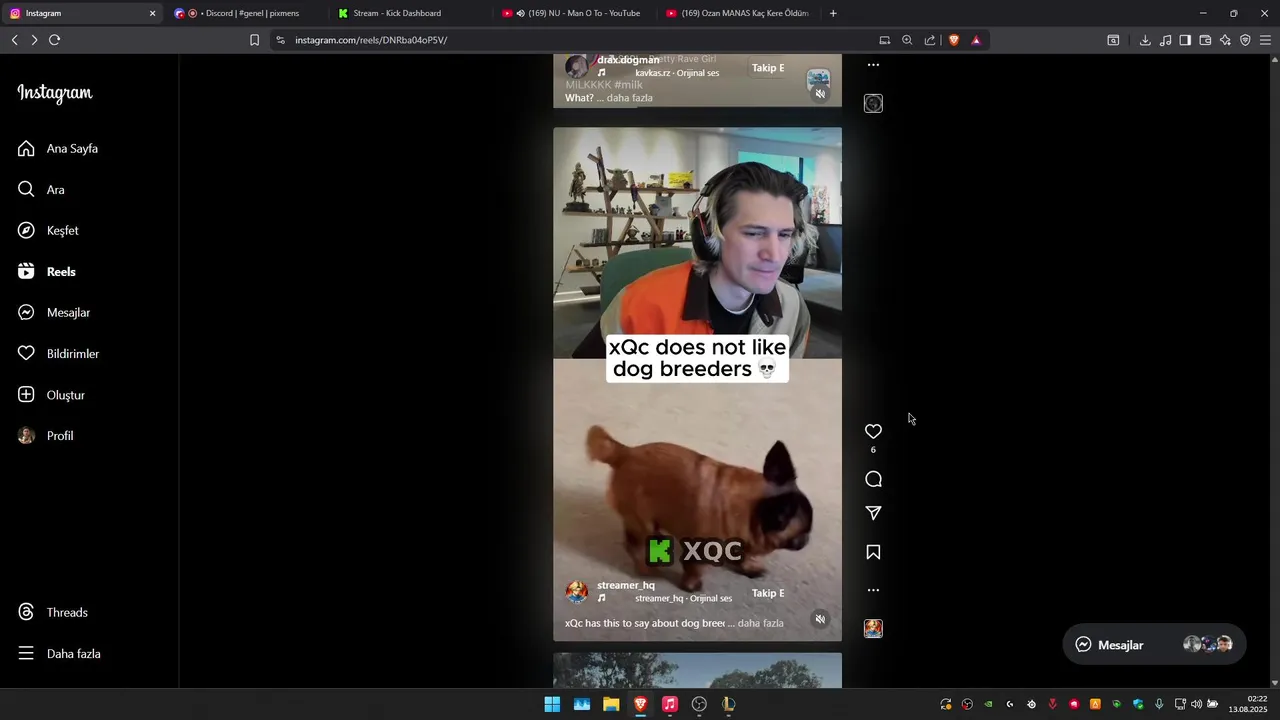
Task: Open the streamer_hq profile name
Action: (x=626, y=585)
